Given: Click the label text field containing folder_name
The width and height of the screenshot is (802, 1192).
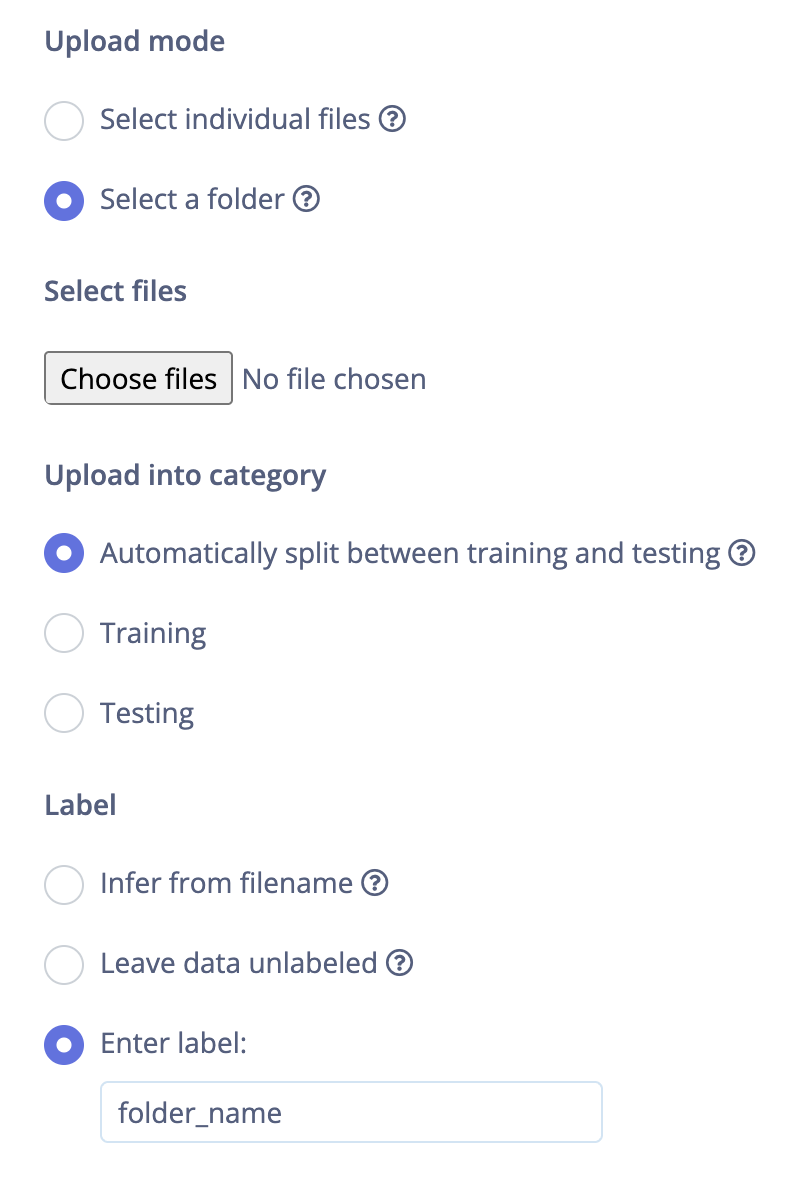Looking at the screenshot, I should (351, 1112).
